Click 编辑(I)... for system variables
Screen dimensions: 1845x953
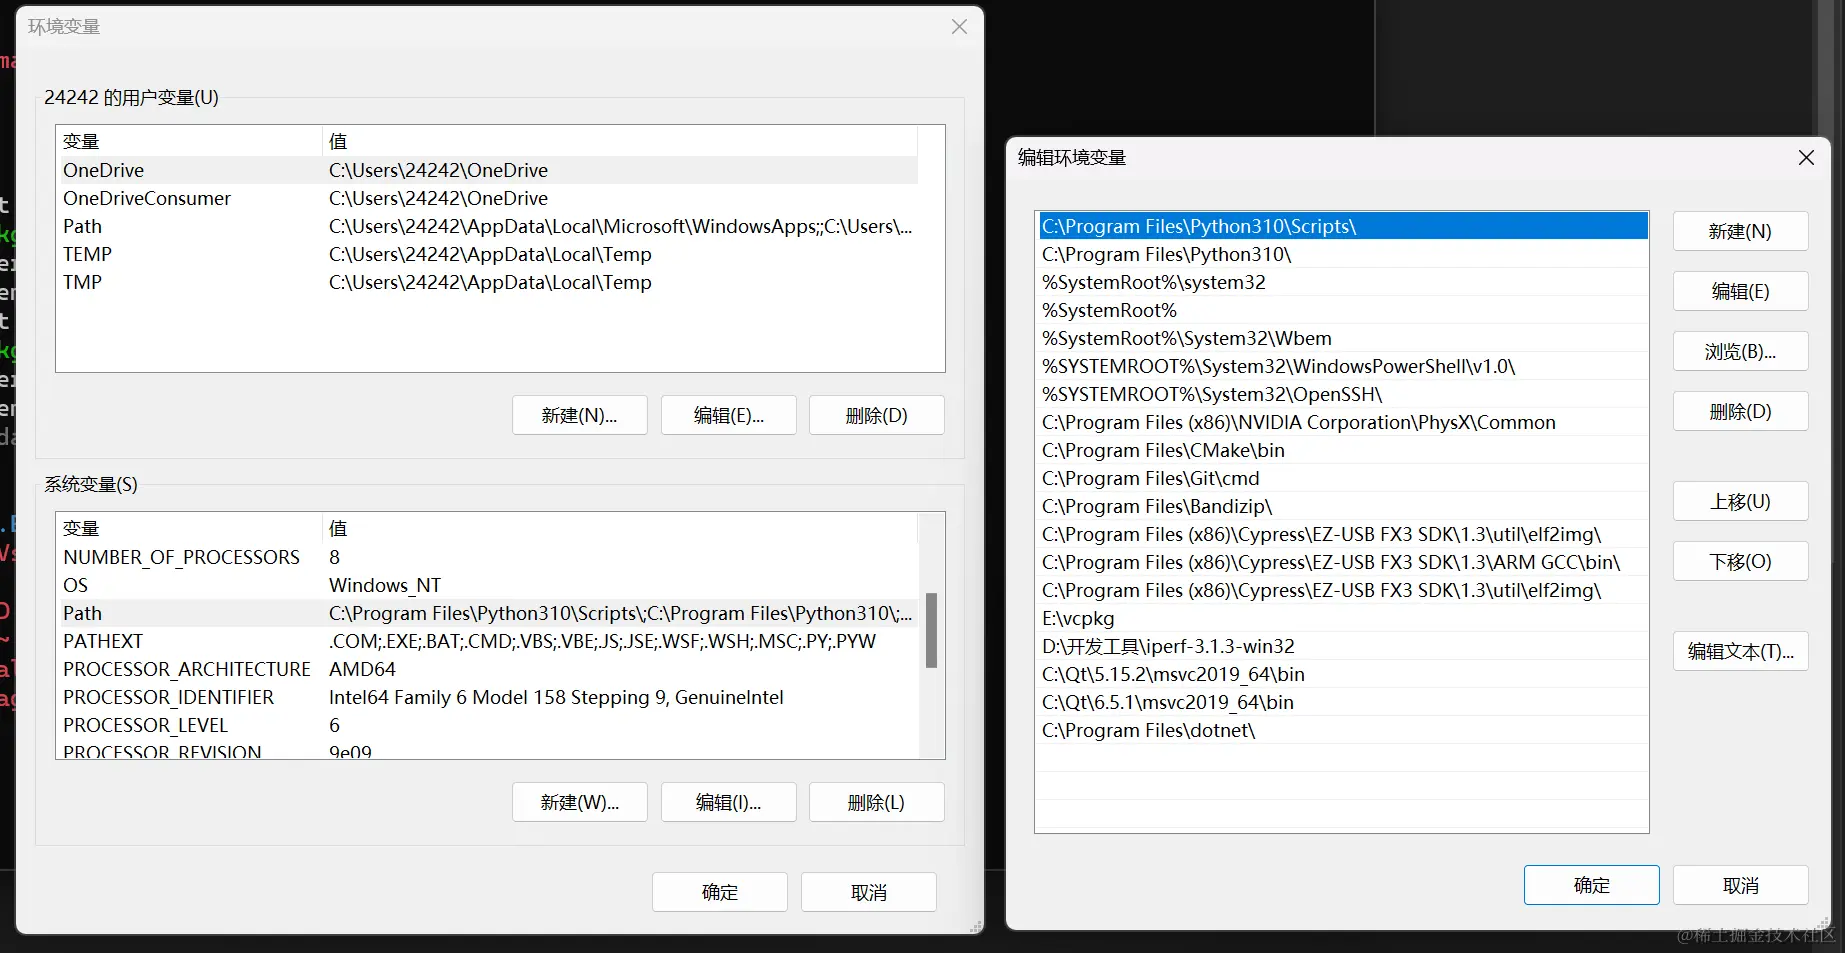[728, 802]
